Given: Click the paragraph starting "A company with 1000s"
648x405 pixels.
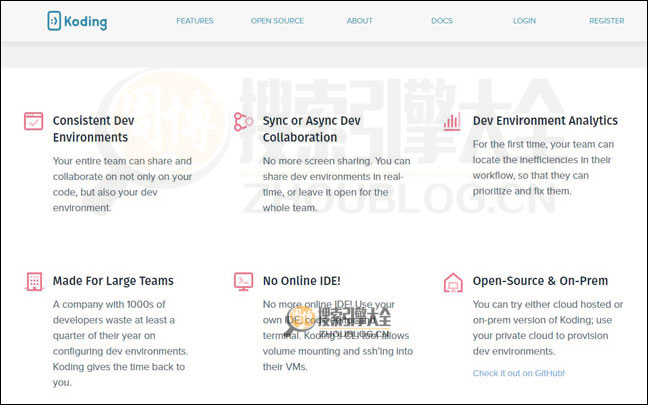Looking at the screenshot, I should tap(120, 343).
